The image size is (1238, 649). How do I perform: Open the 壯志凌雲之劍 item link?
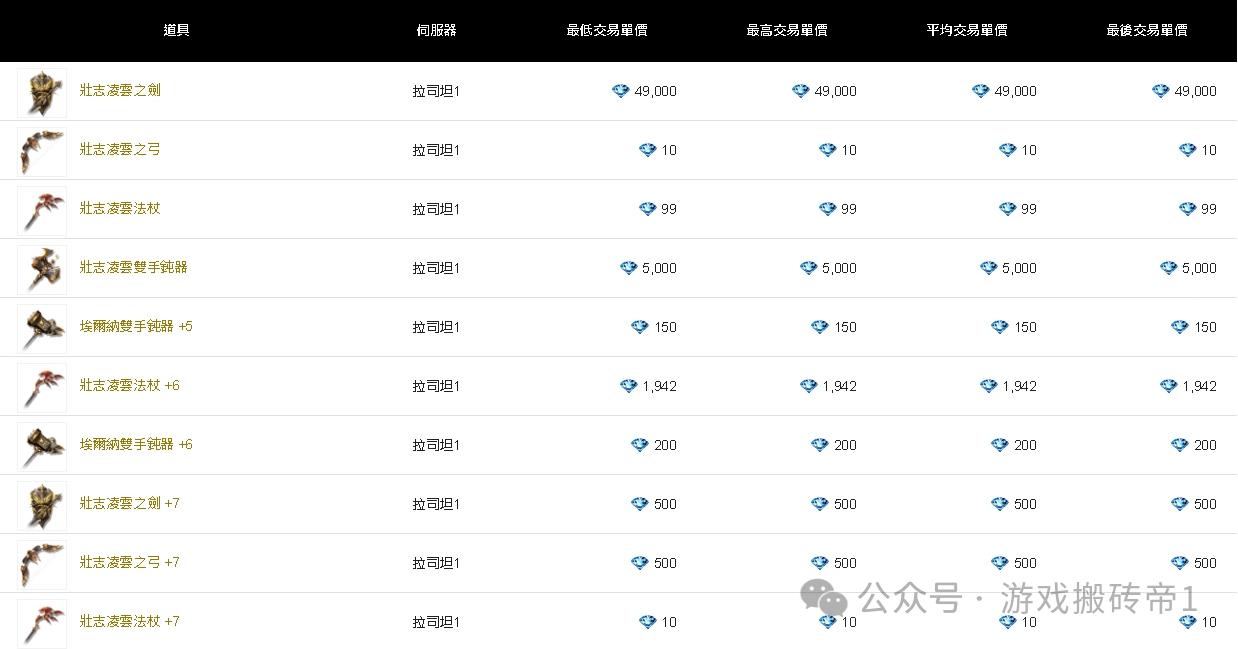point(120,90)
